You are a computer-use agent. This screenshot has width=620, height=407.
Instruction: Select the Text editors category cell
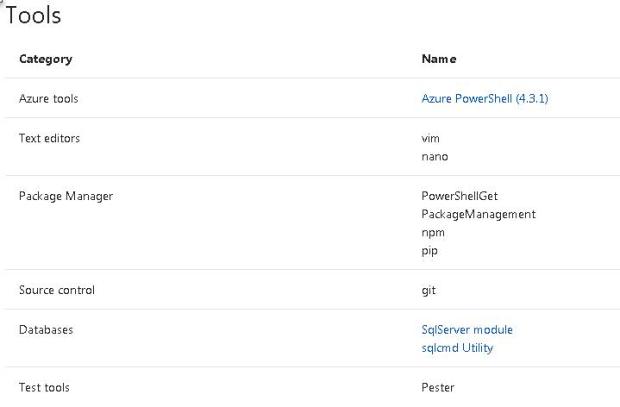49,138
